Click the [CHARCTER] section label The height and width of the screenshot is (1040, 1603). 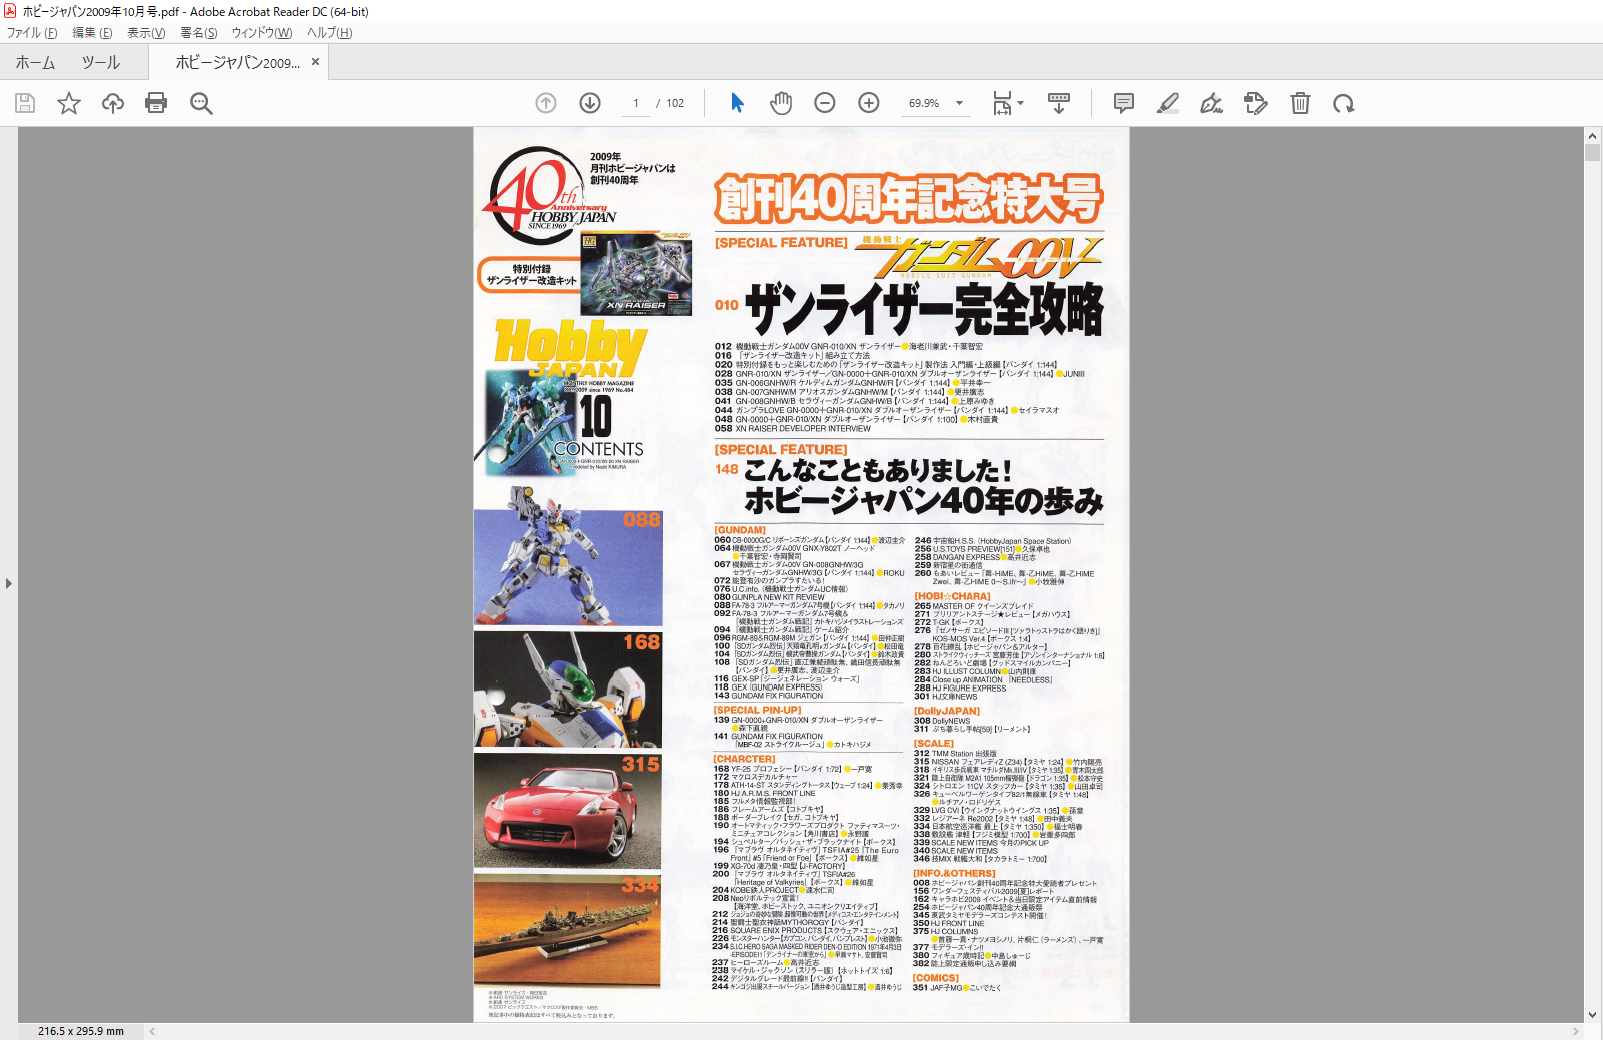744,759
